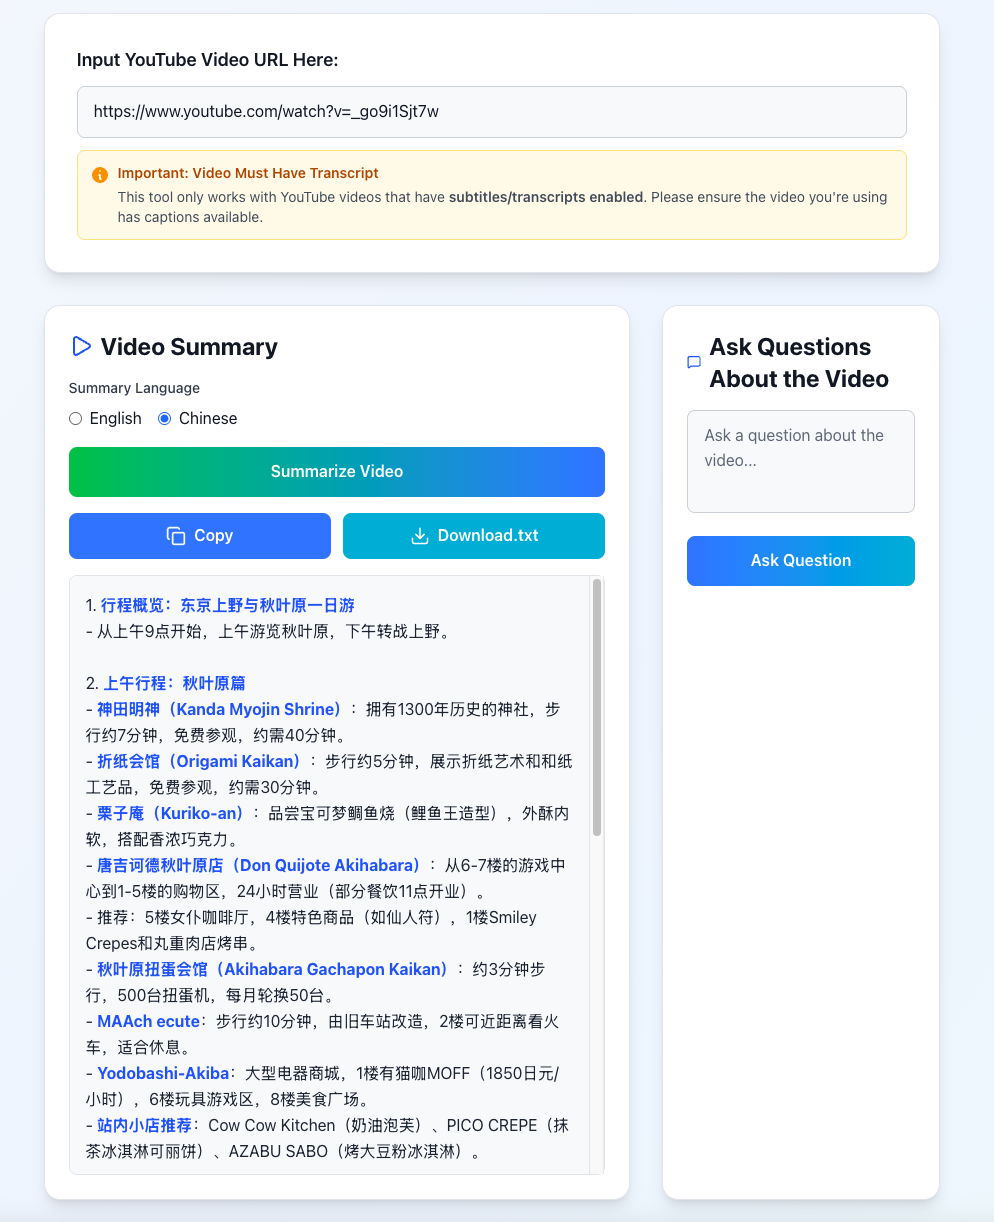Click the Yodobashi-Akiba blue heading
994x1222 pixels.
163,1073
